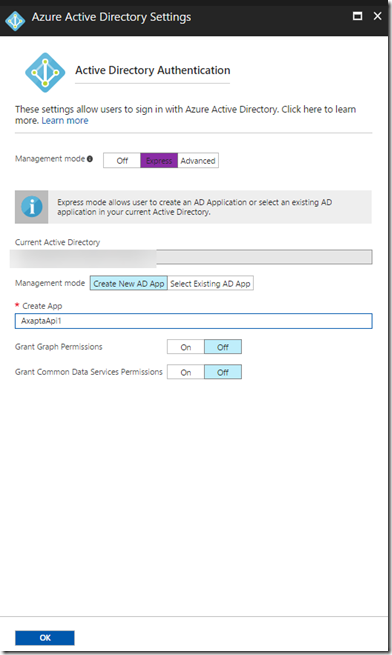
Task: Turn Off Grant Graph Permissions
Action: tap(223, 347)
